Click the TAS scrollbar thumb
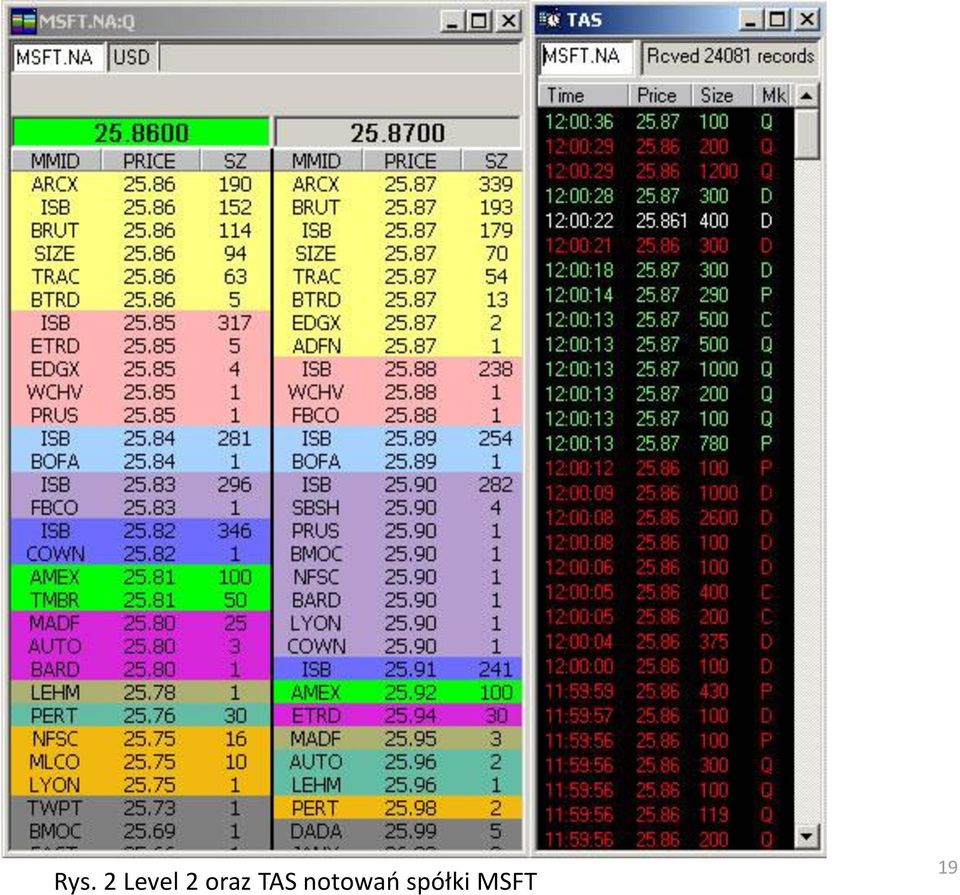Image resolution: width=960 pixels, height=895 pixels. point(807,133)
